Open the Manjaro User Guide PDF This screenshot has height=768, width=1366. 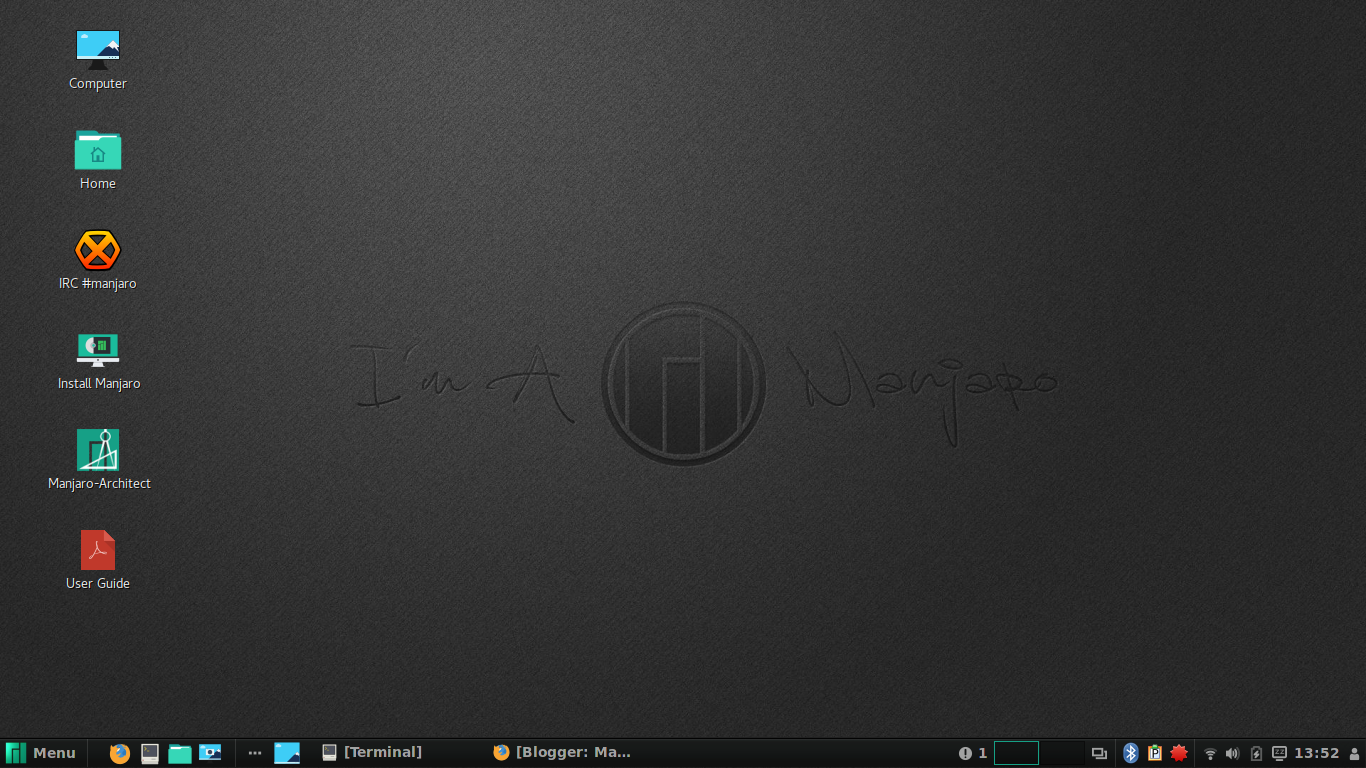pos(97,549)
